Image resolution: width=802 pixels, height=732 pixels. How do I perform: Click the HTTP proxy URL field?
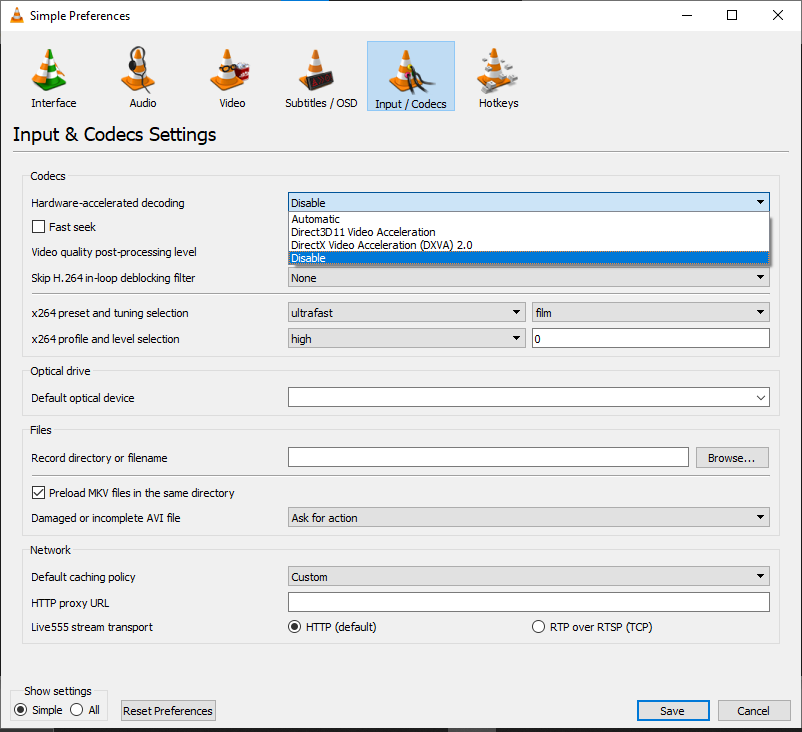pyautogui.click(x=528, y=602)
